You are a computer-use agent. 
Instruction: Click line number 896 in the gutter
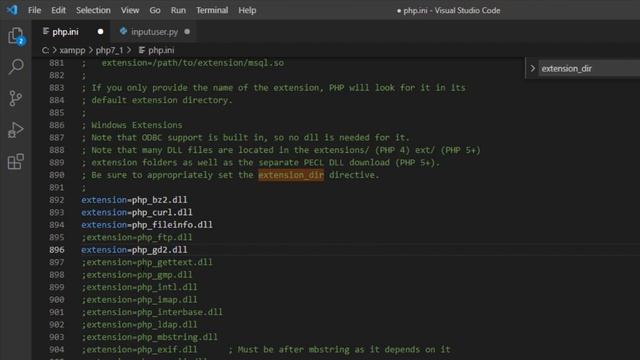56,249
